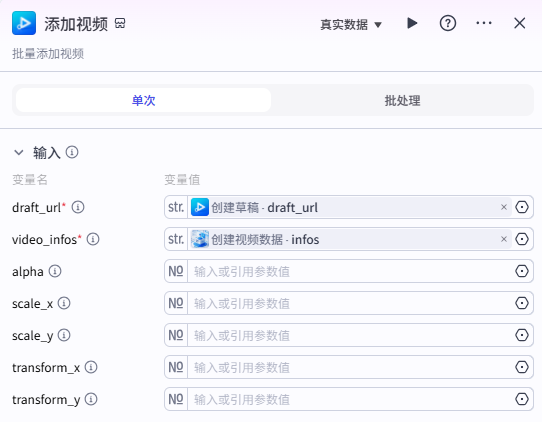Open the three-dot more options menu
The width and height of the screenshot is (542, 422).
(484, 23)
